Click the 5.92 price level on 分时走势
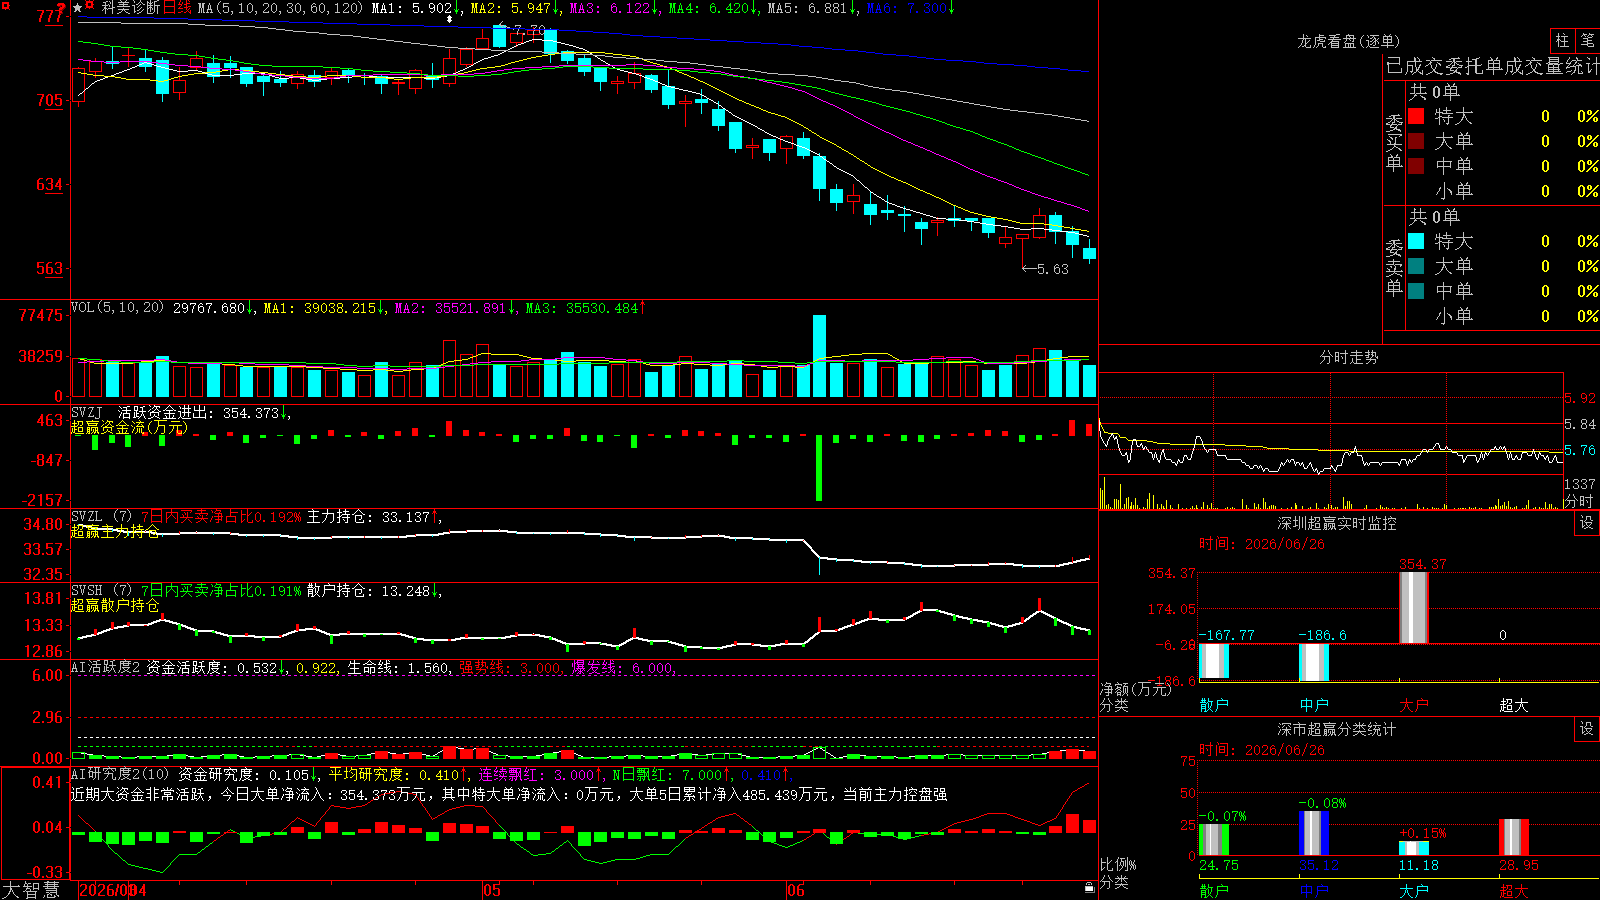 [1580, 398]
